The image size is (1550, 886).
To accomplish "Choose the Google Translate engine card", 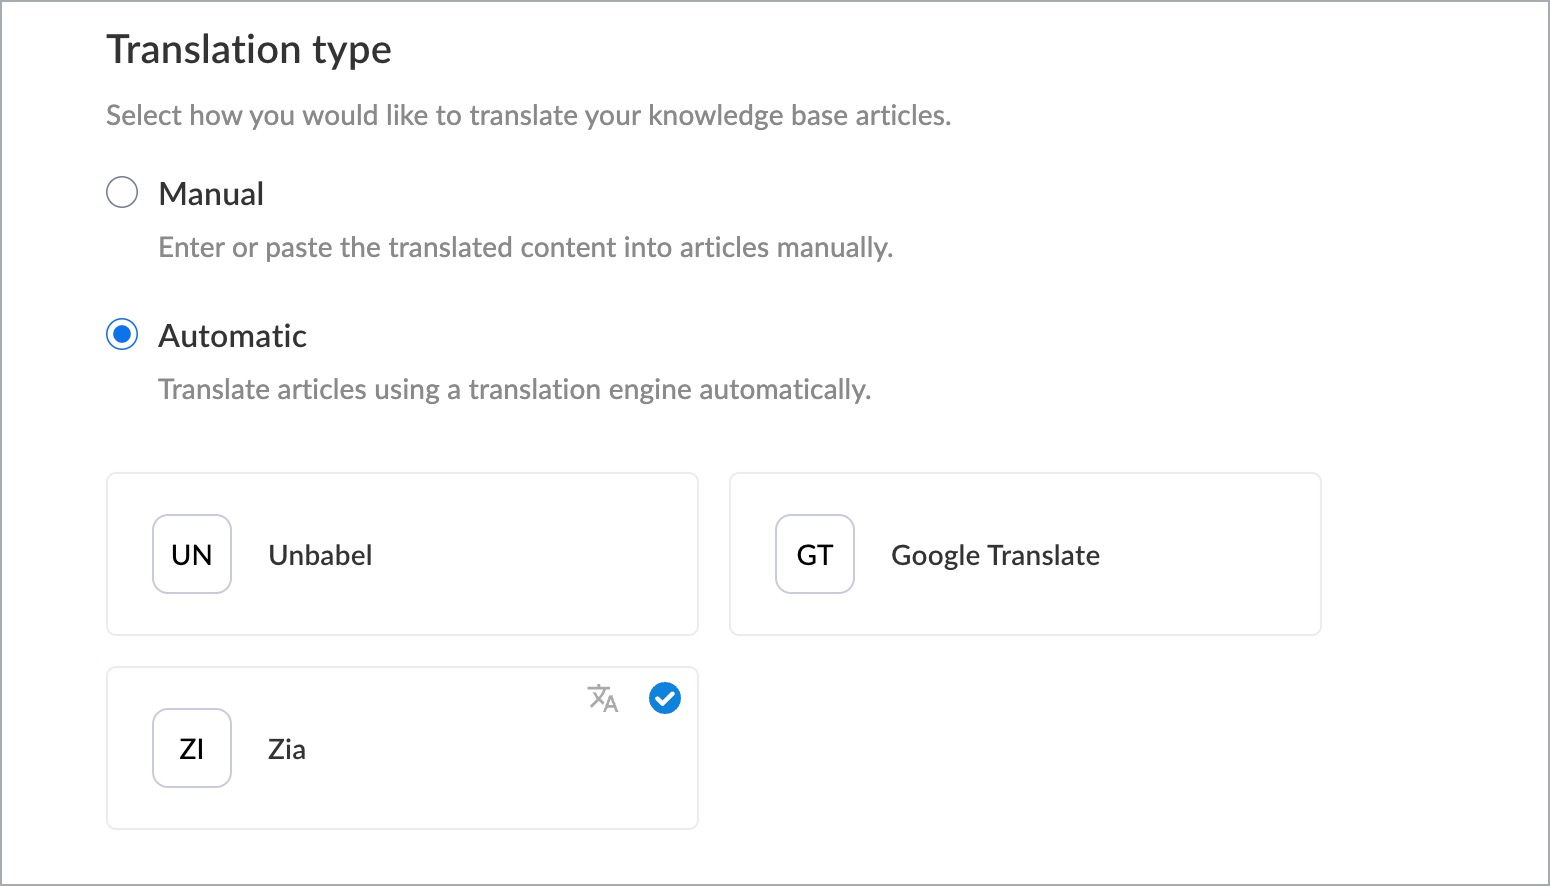I will tap(1025, 554).
